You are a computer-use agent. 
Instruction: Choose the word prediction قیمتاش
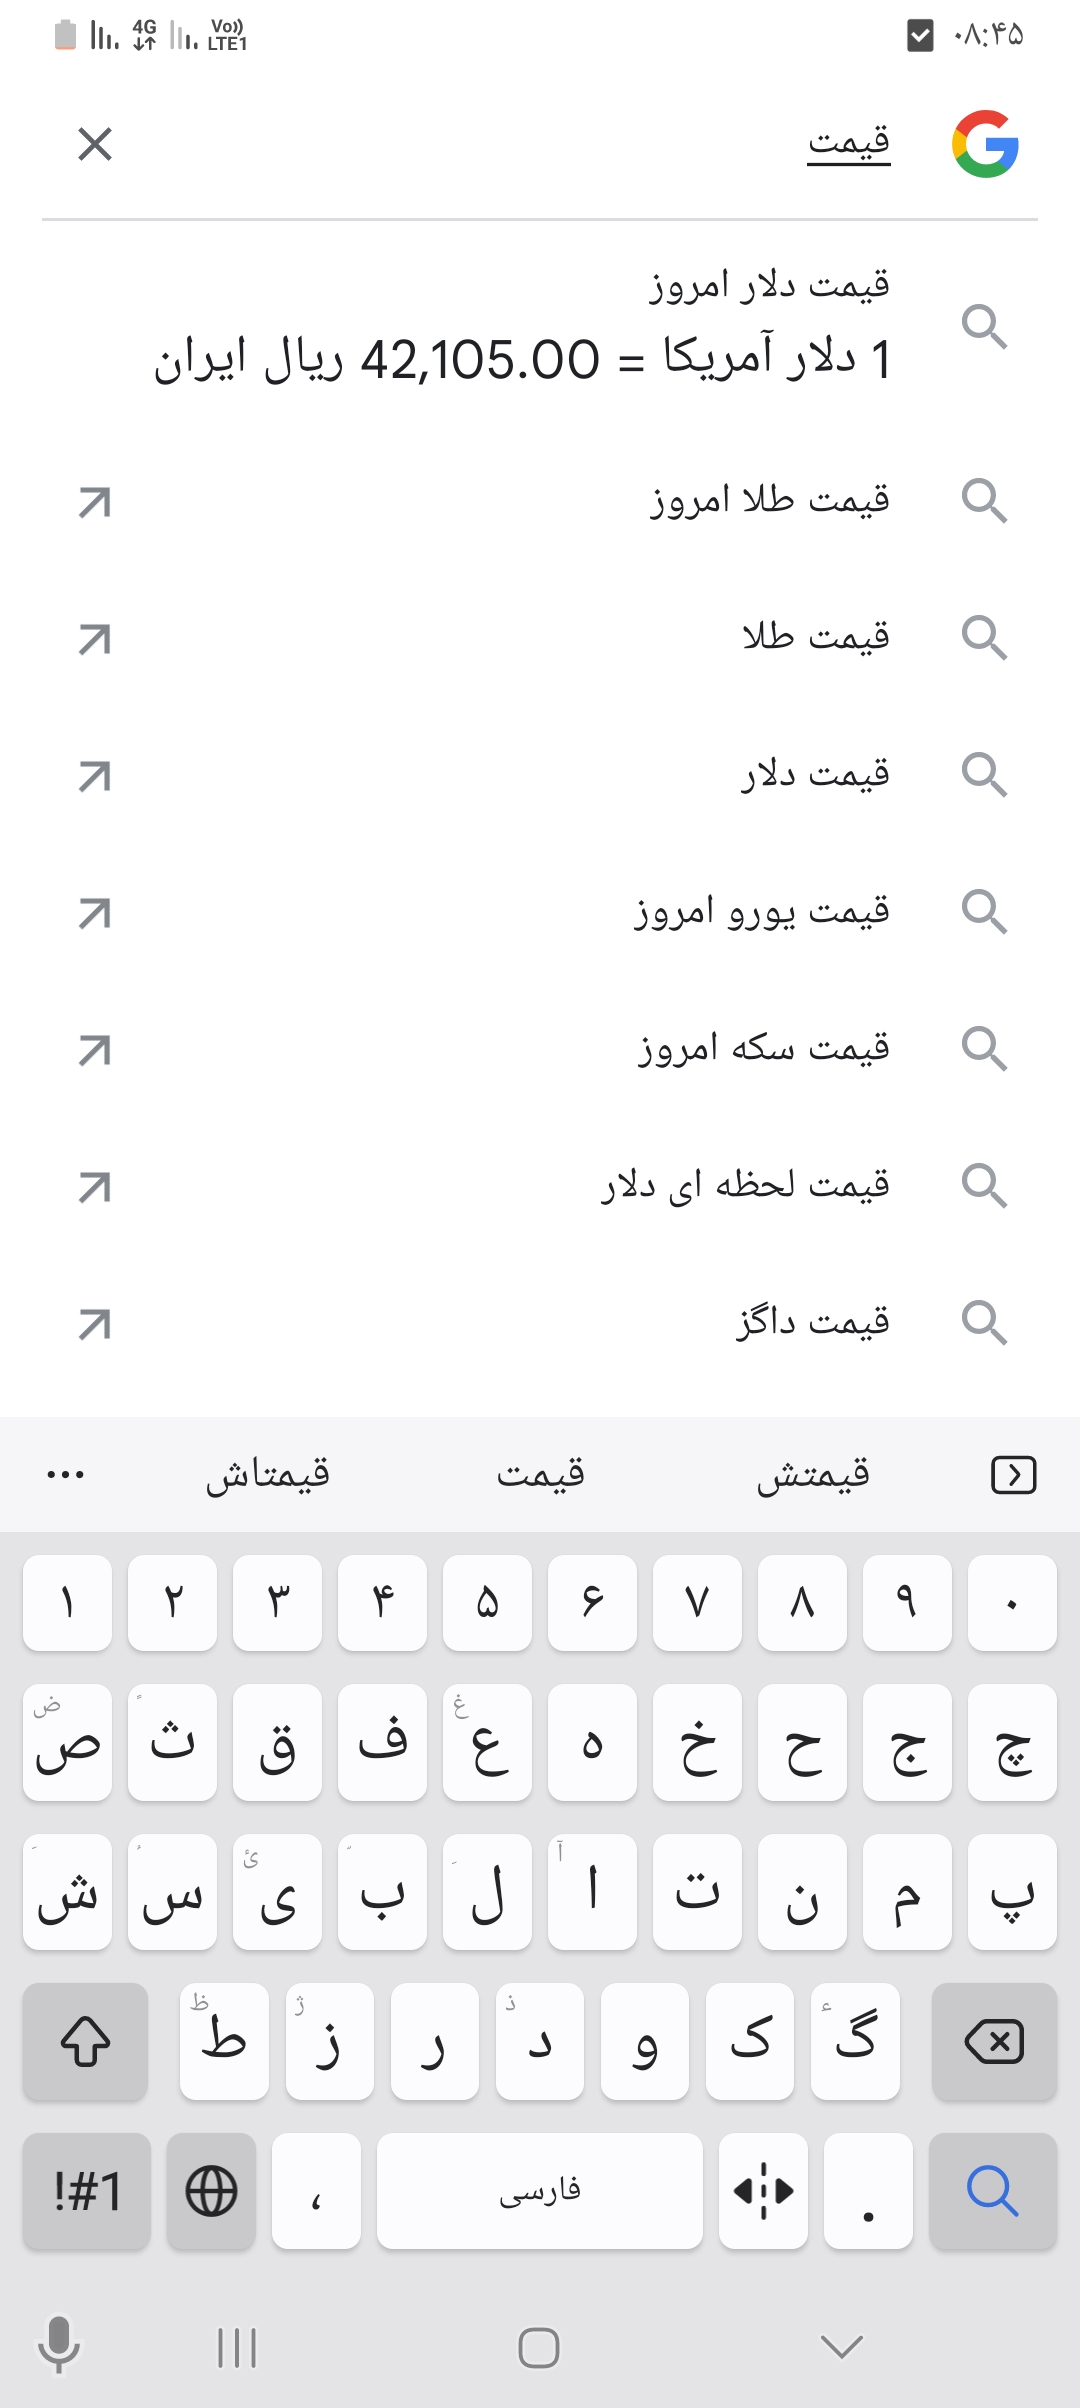[x=268, y=1475]
